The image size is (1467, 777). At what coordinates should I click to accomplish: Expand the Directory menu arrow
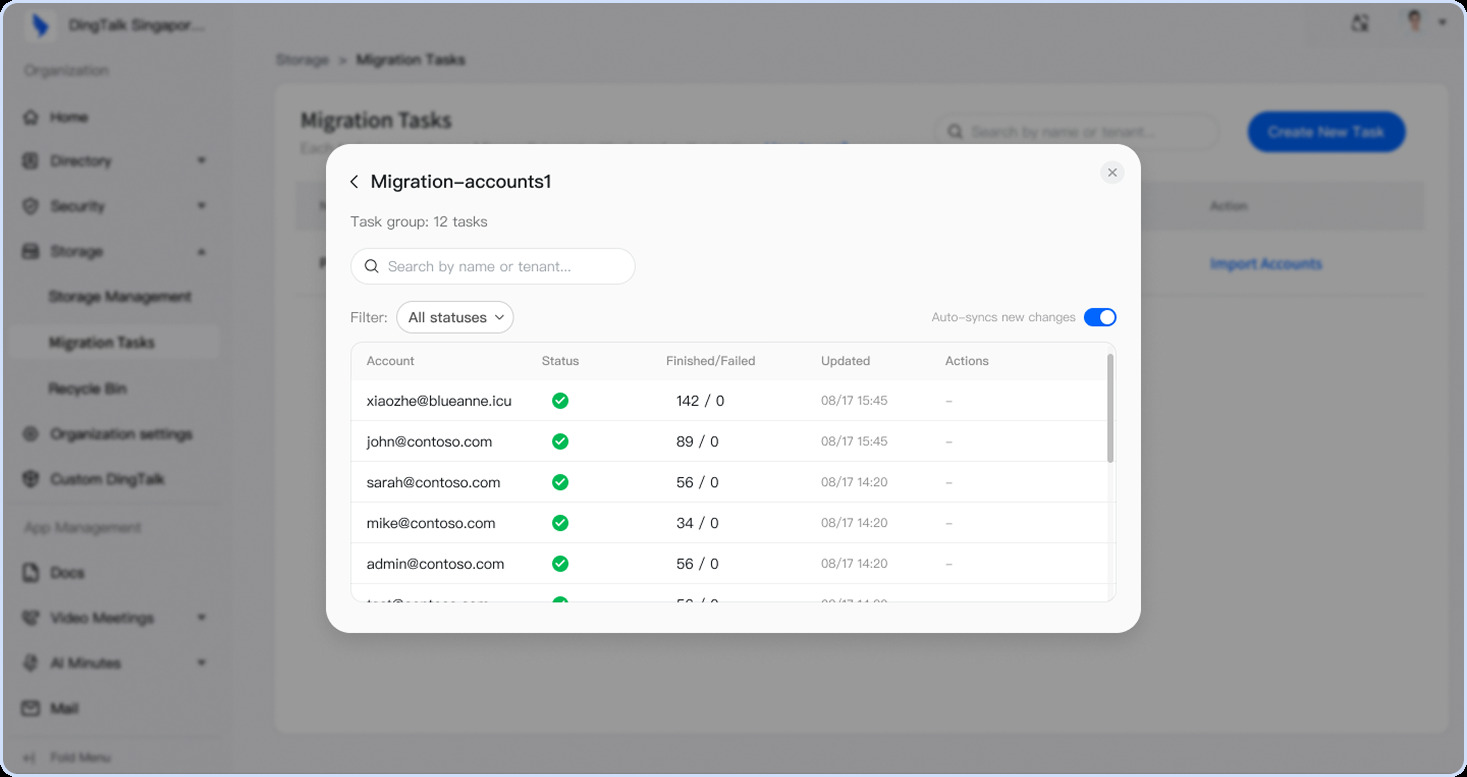[201, 161]
